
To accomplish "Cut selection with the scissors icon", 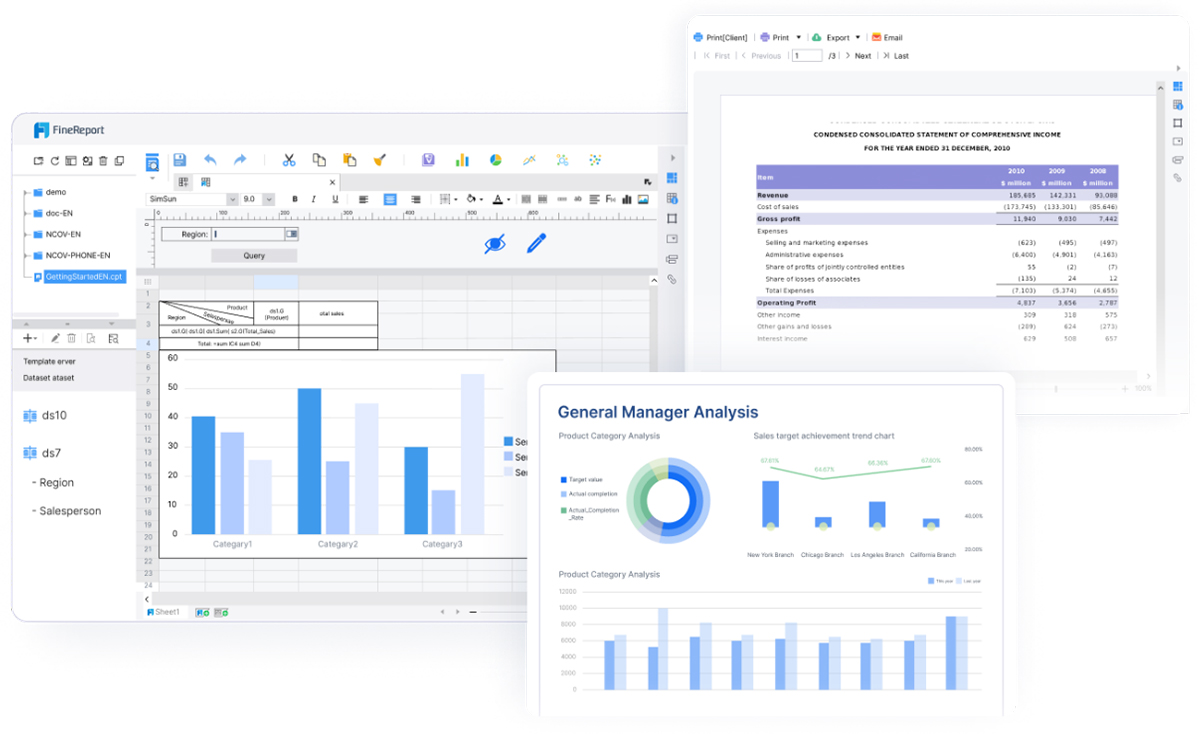I will (289, 160).
